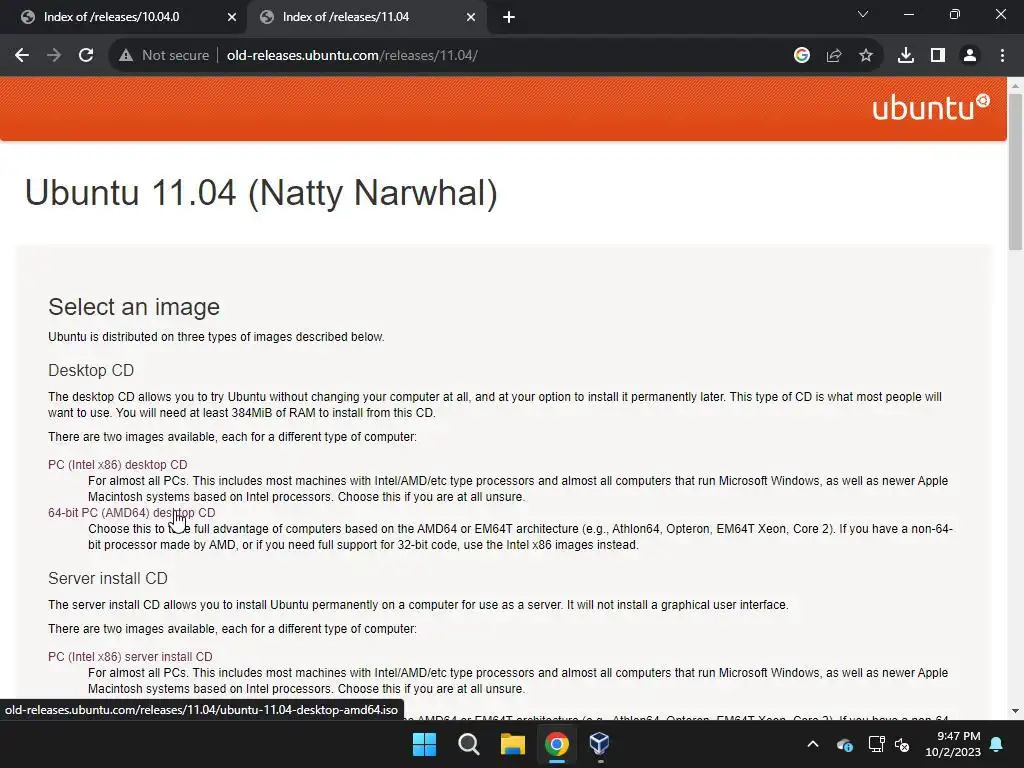Viewport: 1024px width, 768px height.
Task: Download PC (Intel x86) desktop CD
Action: 118,464
